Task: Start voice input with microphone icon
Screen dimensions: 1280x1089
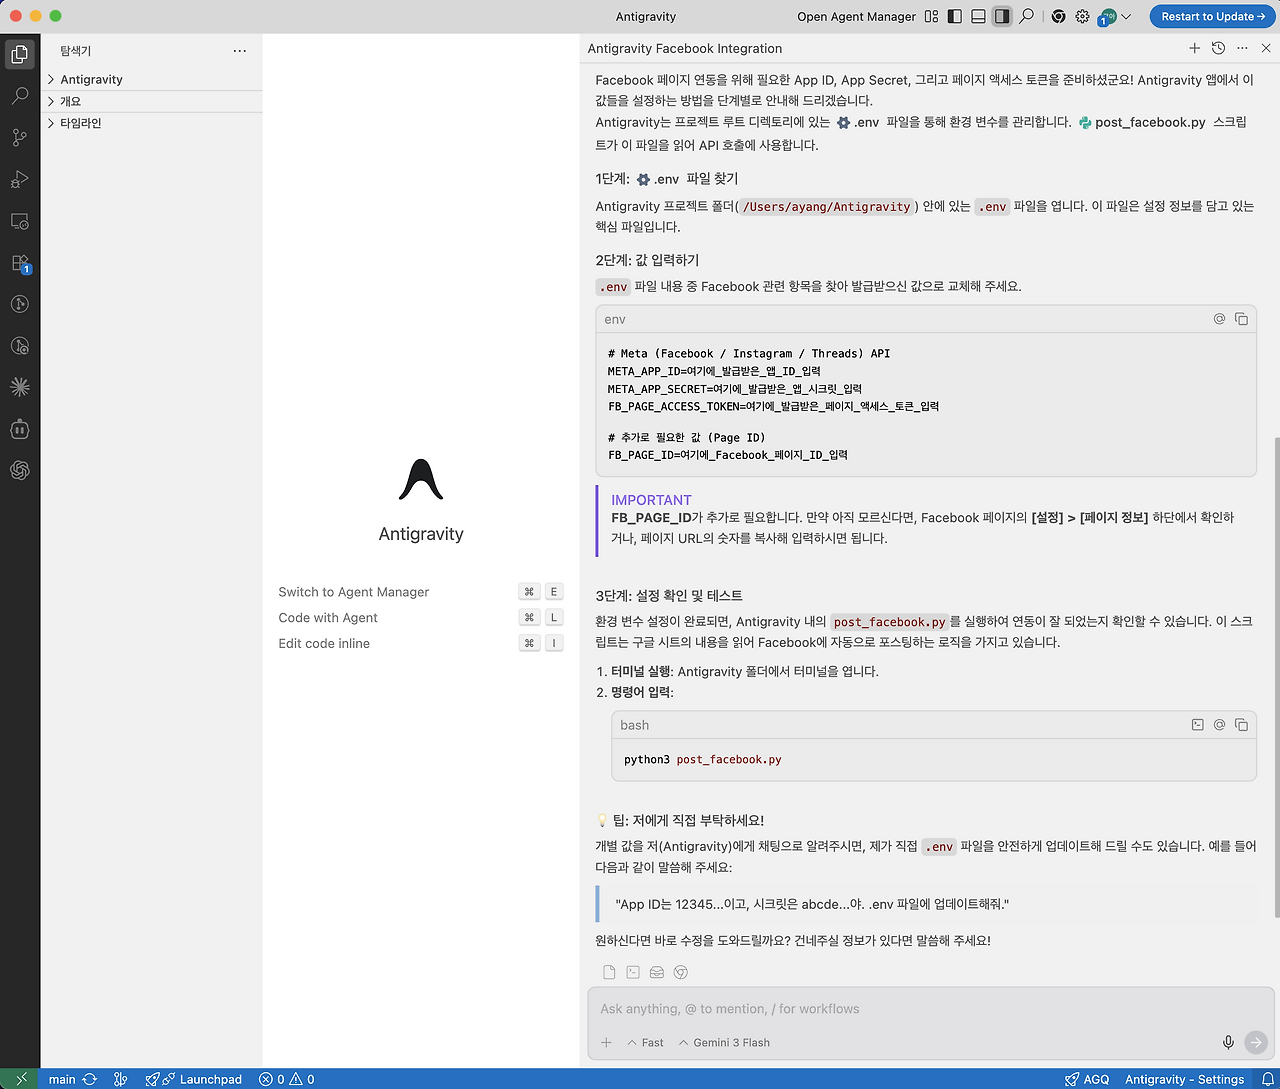Action: coord(1228,1042)
